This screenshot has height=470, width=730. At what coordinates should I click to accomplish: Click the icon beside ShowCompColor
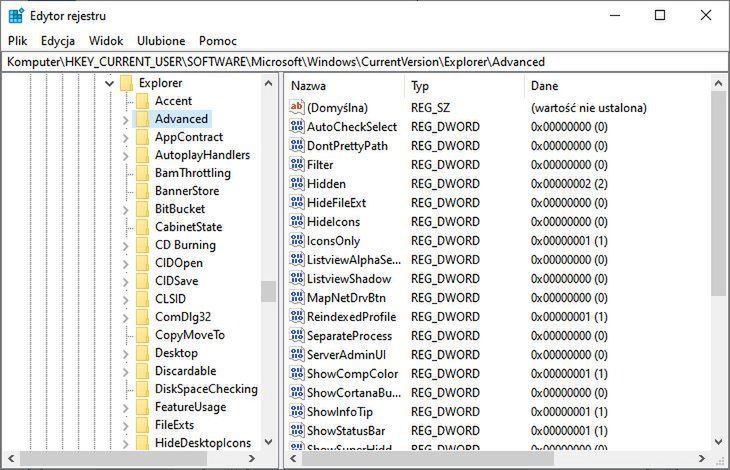297,374
